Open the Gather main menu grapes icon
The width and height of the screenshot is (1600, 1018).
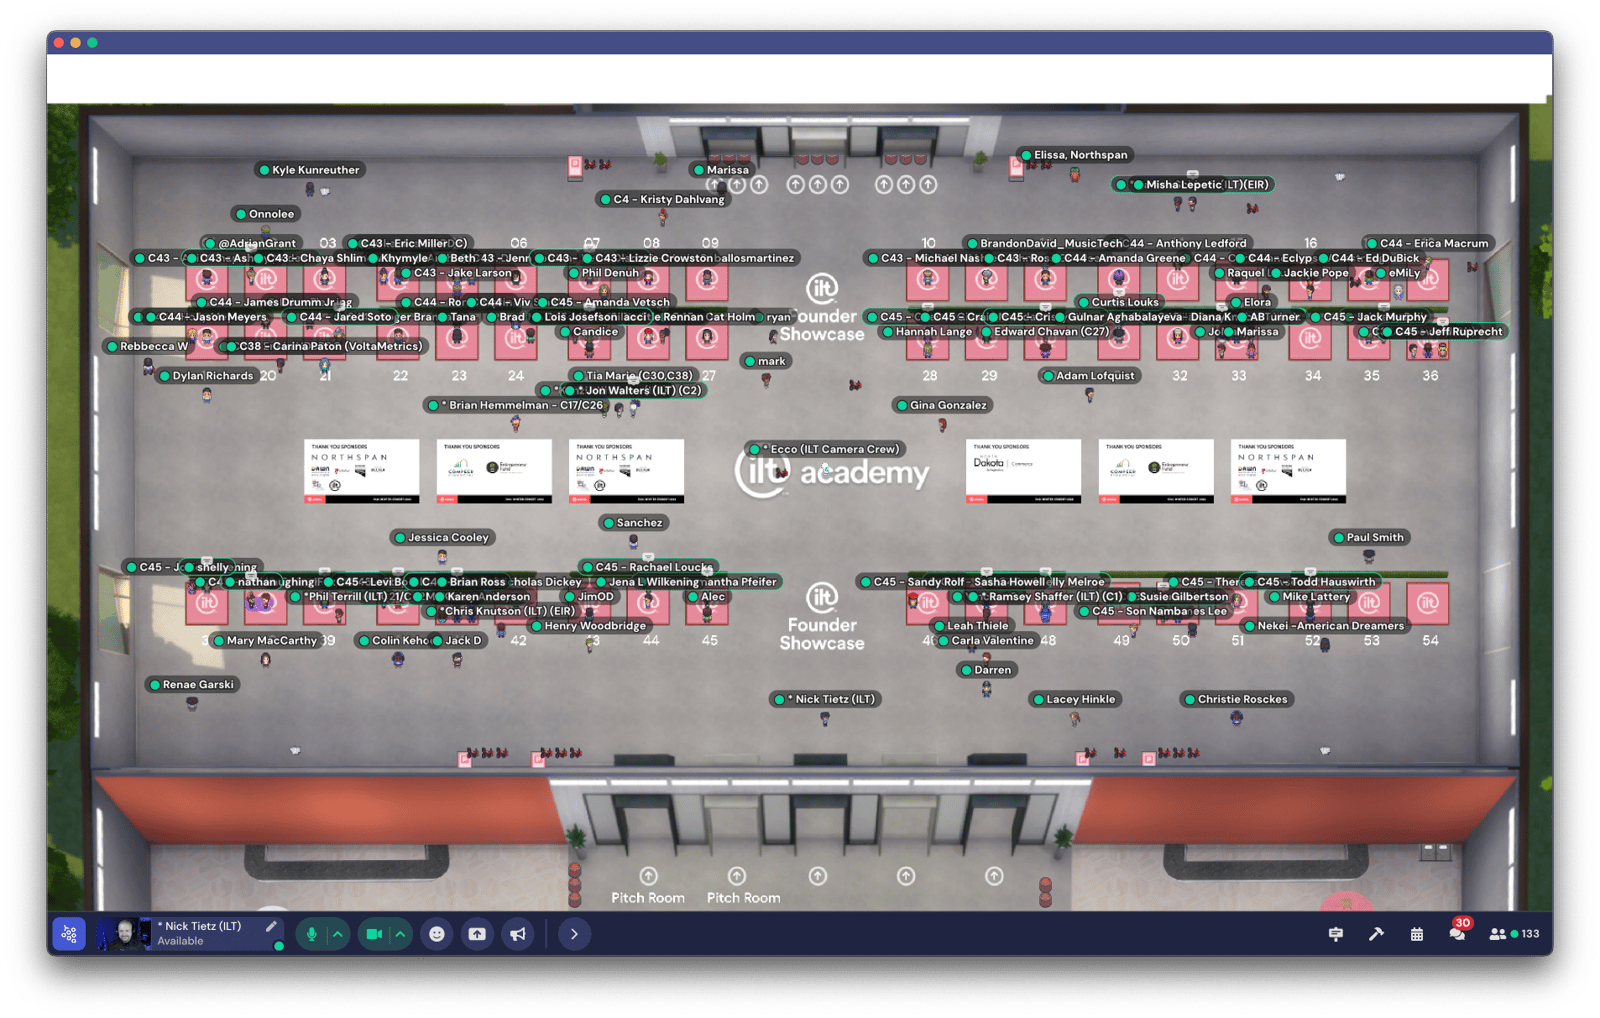(x=69, y=934)
